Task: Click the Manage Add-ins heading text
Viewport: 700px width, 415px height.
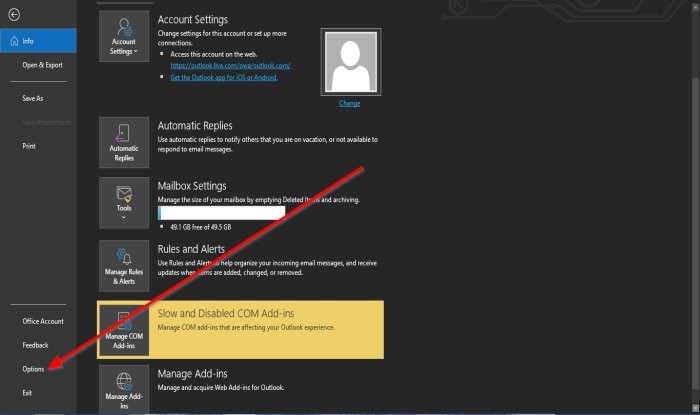Action: 192,374
